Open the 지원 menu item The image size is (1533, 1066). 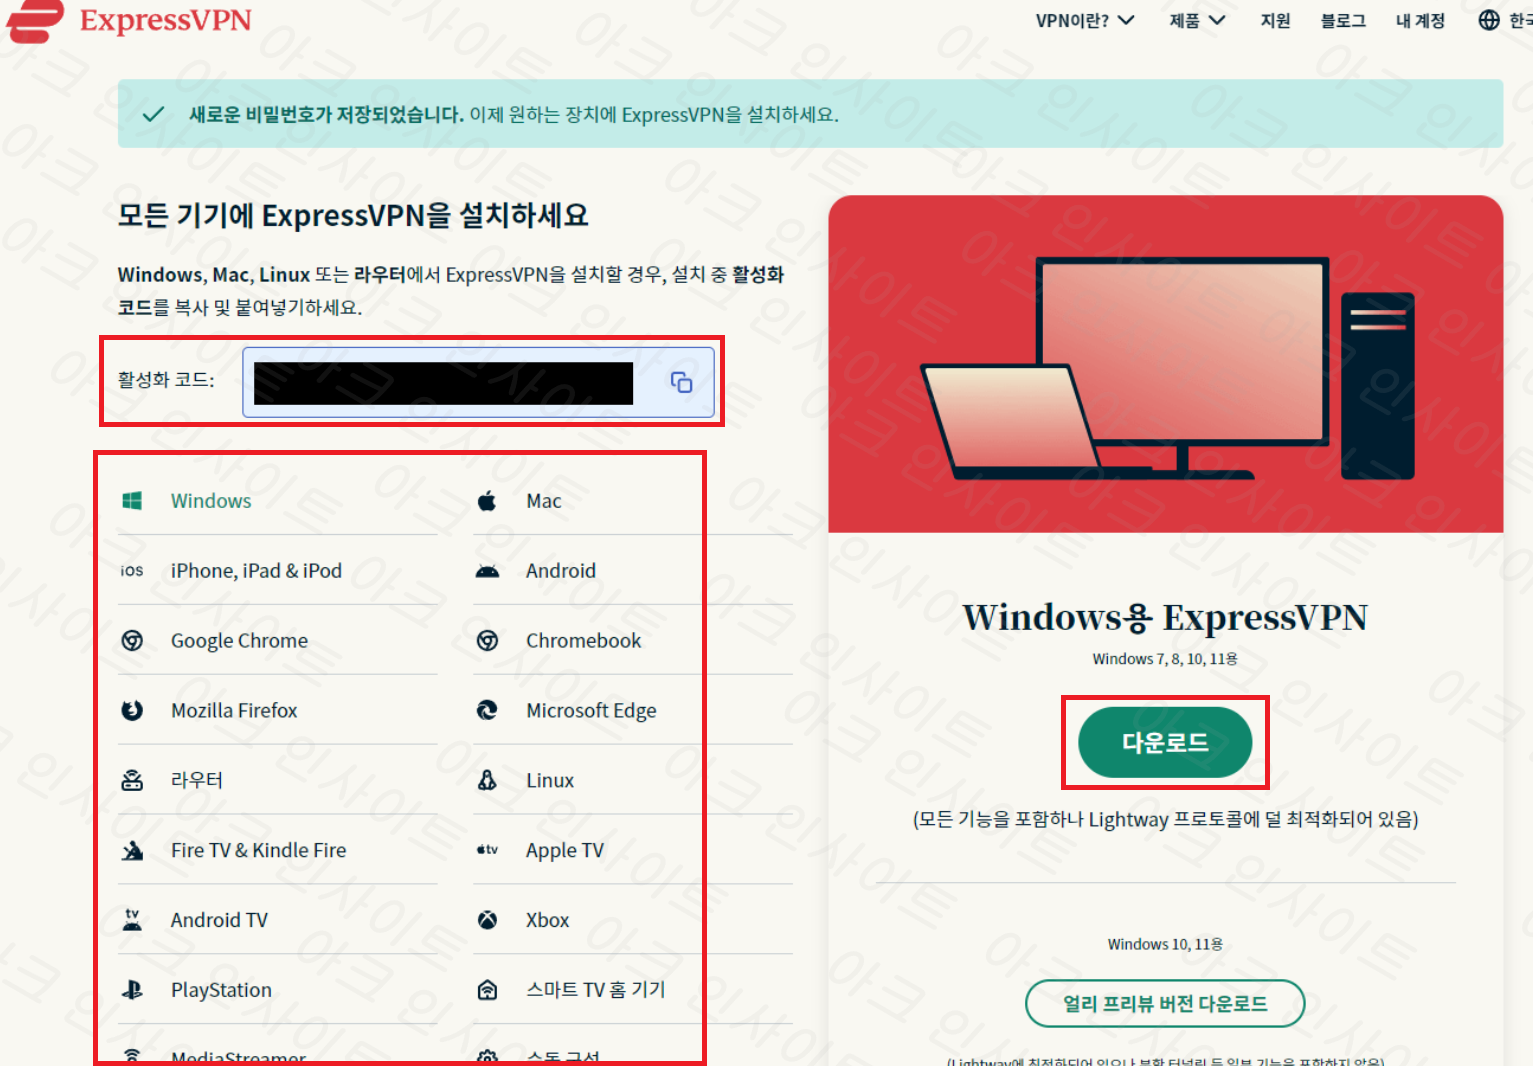[x=1275, y=19]
